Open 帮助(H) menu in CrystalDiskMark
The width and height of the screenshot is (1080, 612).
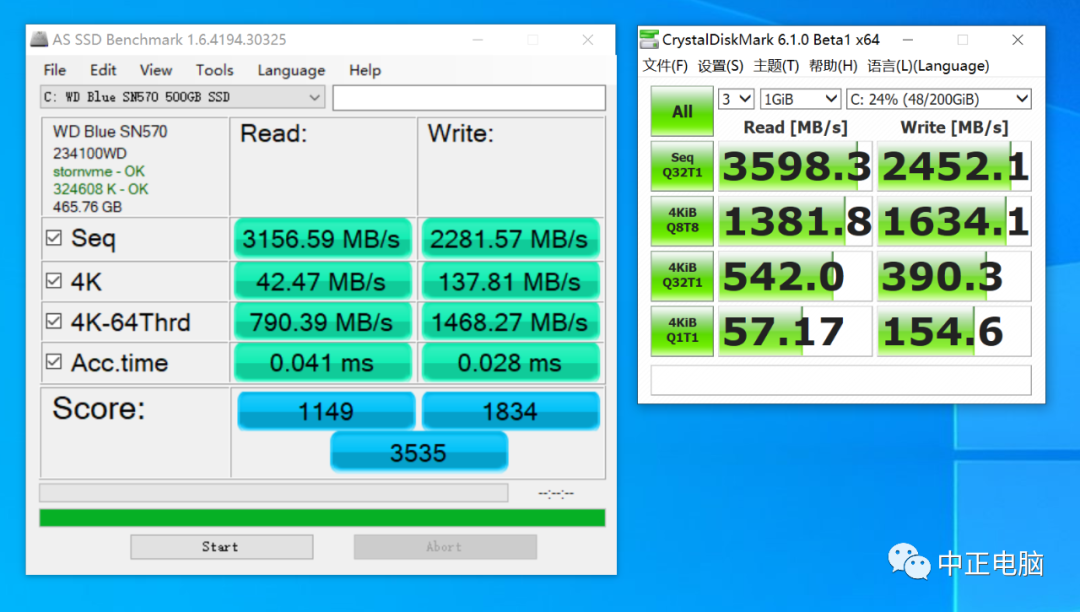pos(833,66)
